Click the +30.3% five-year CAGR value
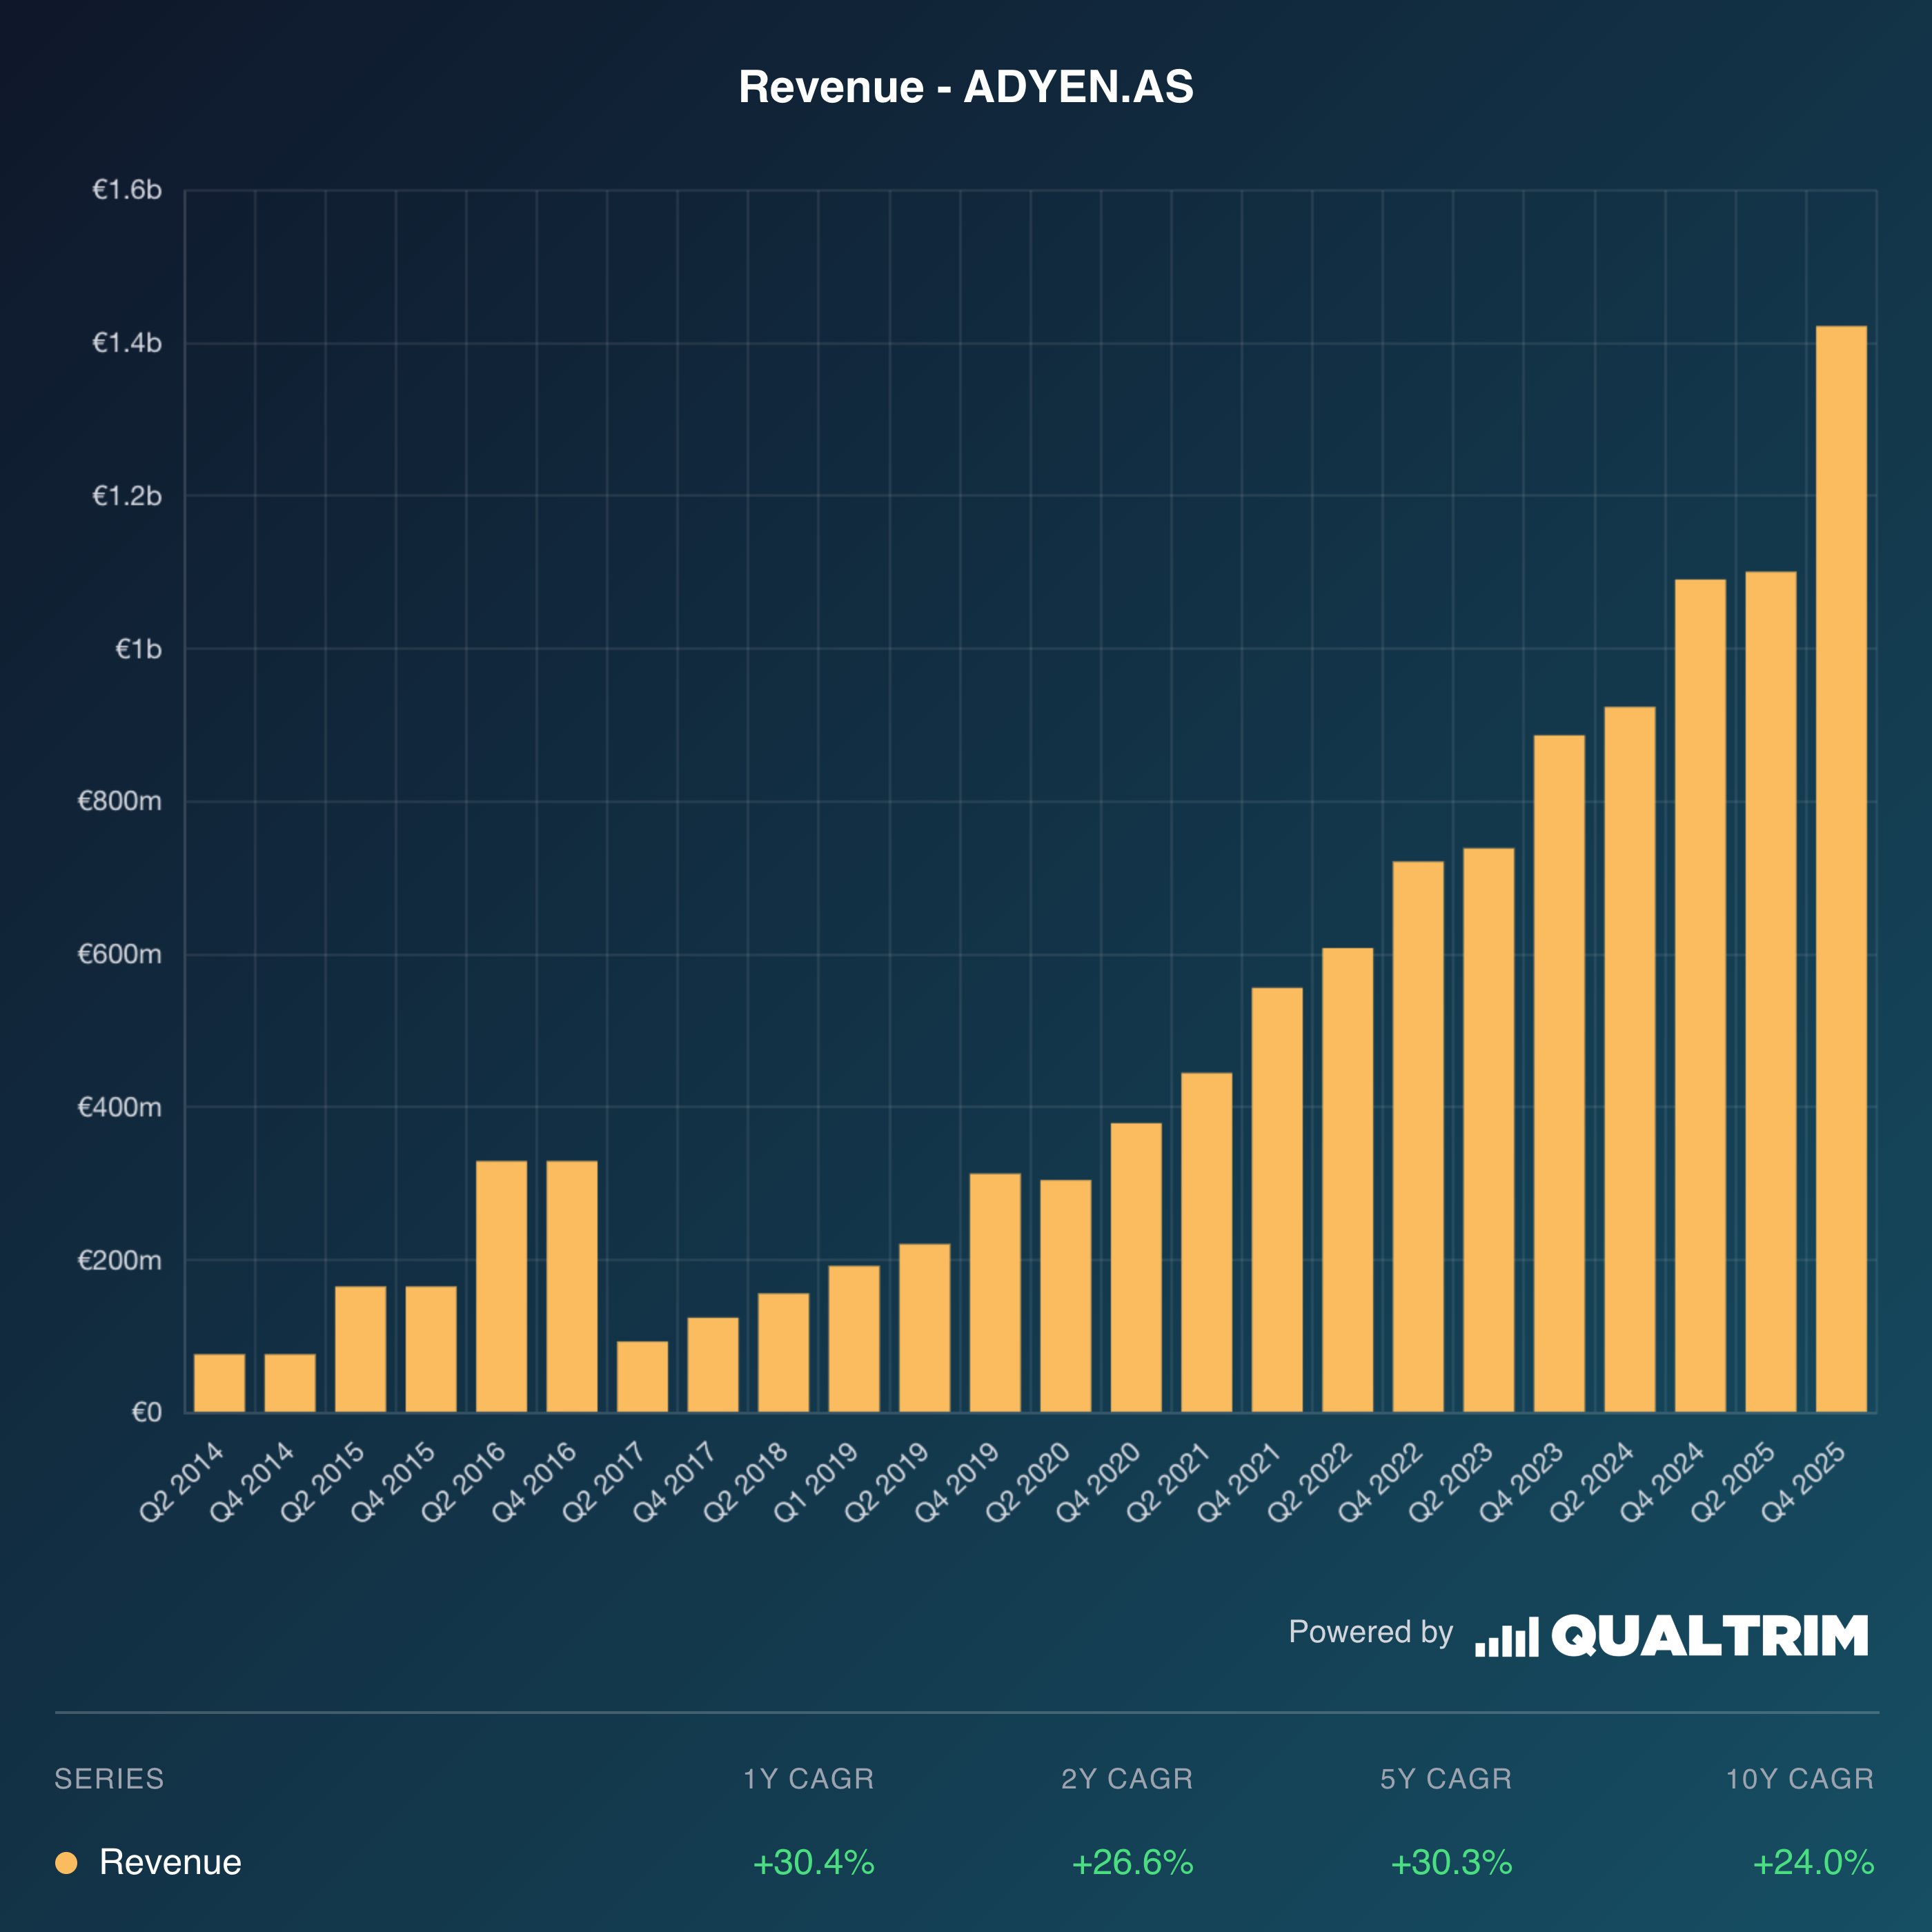 (1451, 1863)
